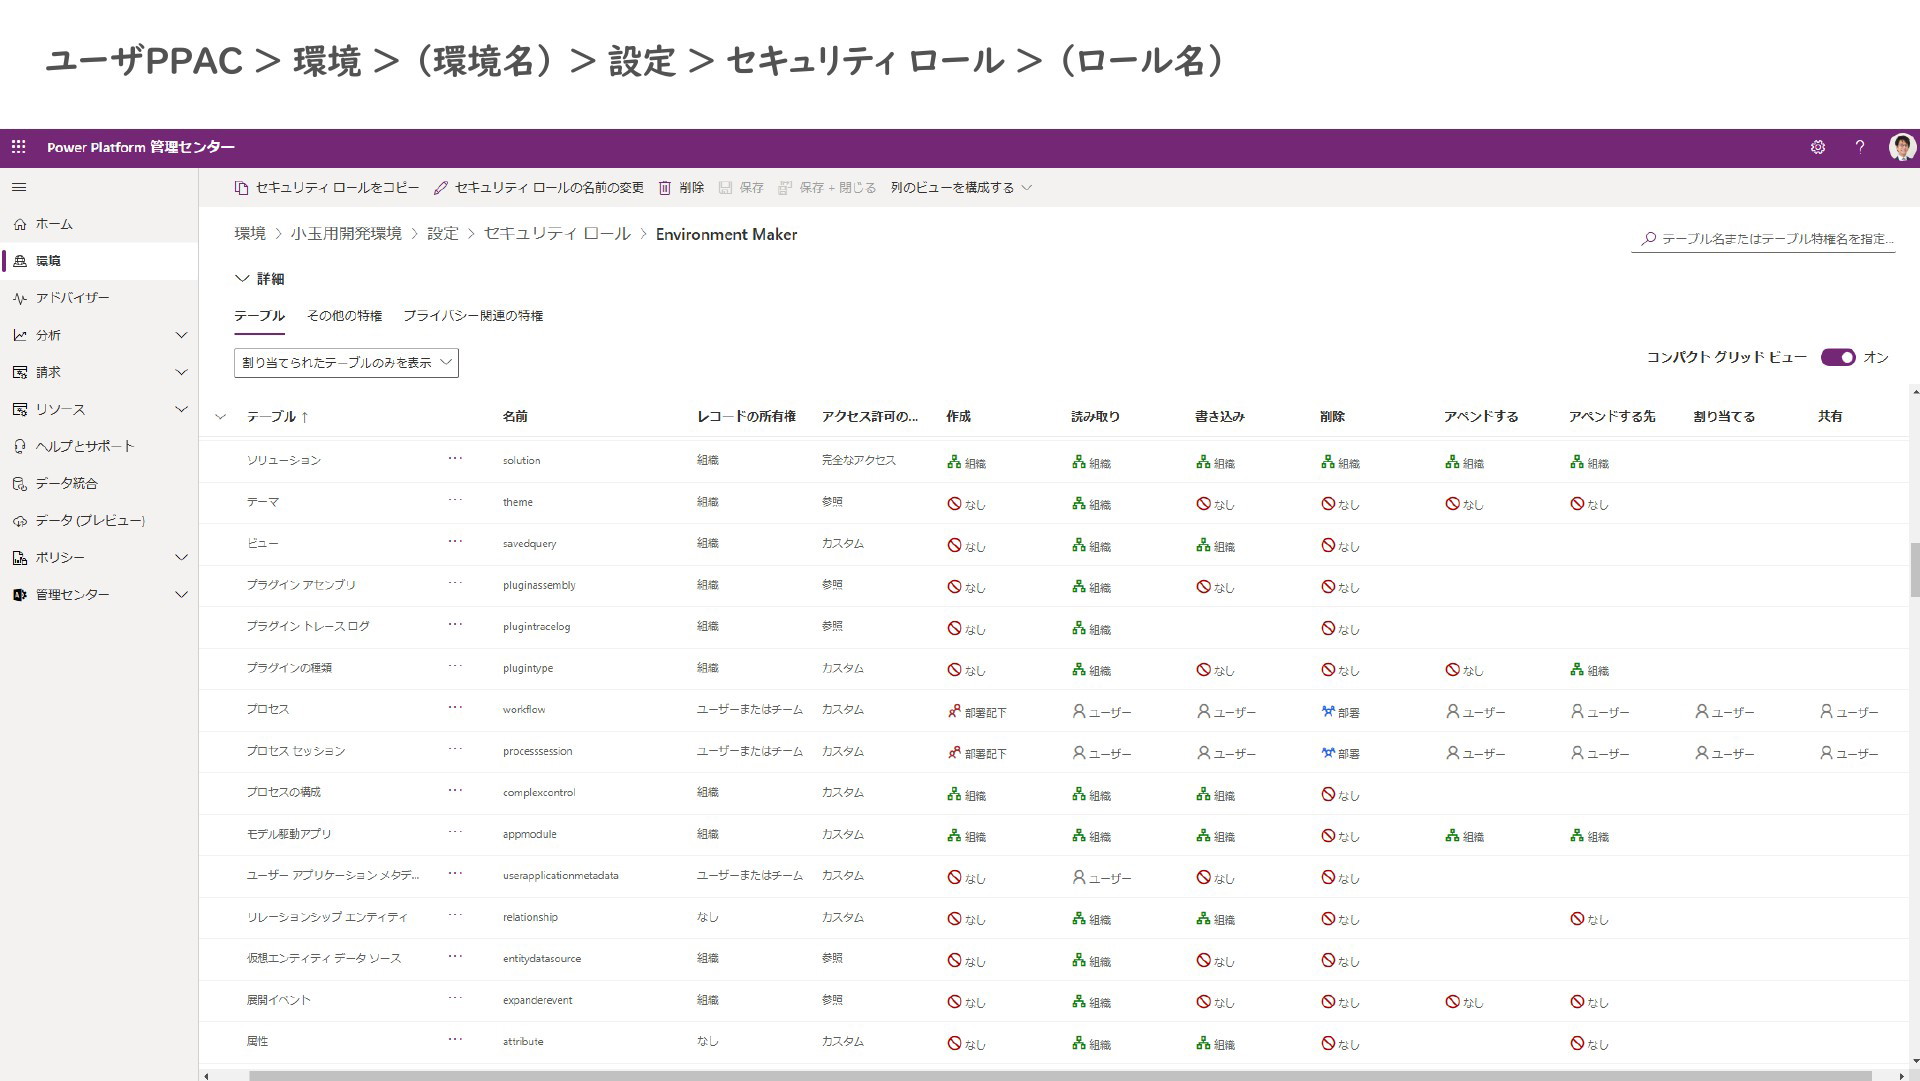Open 列のビューを構成する dropdown
The height and width of the screenshot is (1081, 1920).
(x=961, y=188)
